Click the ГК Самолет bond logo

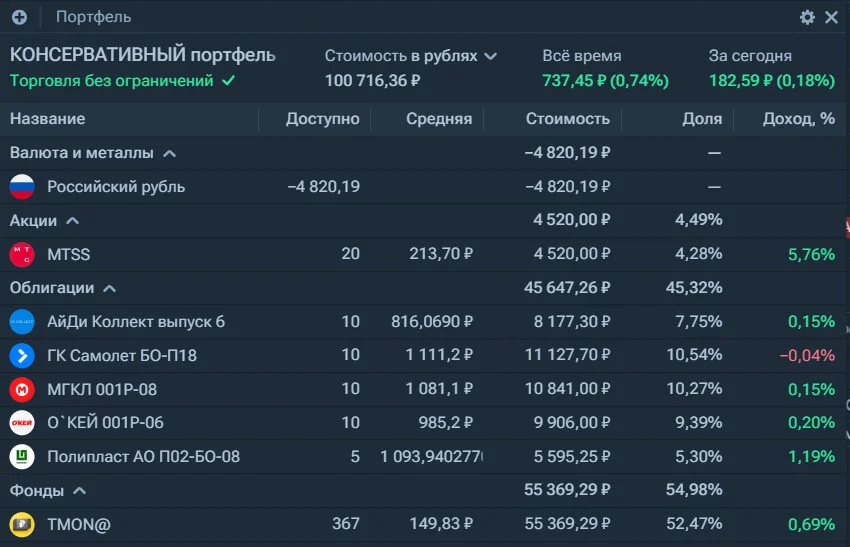pos(22,356)
